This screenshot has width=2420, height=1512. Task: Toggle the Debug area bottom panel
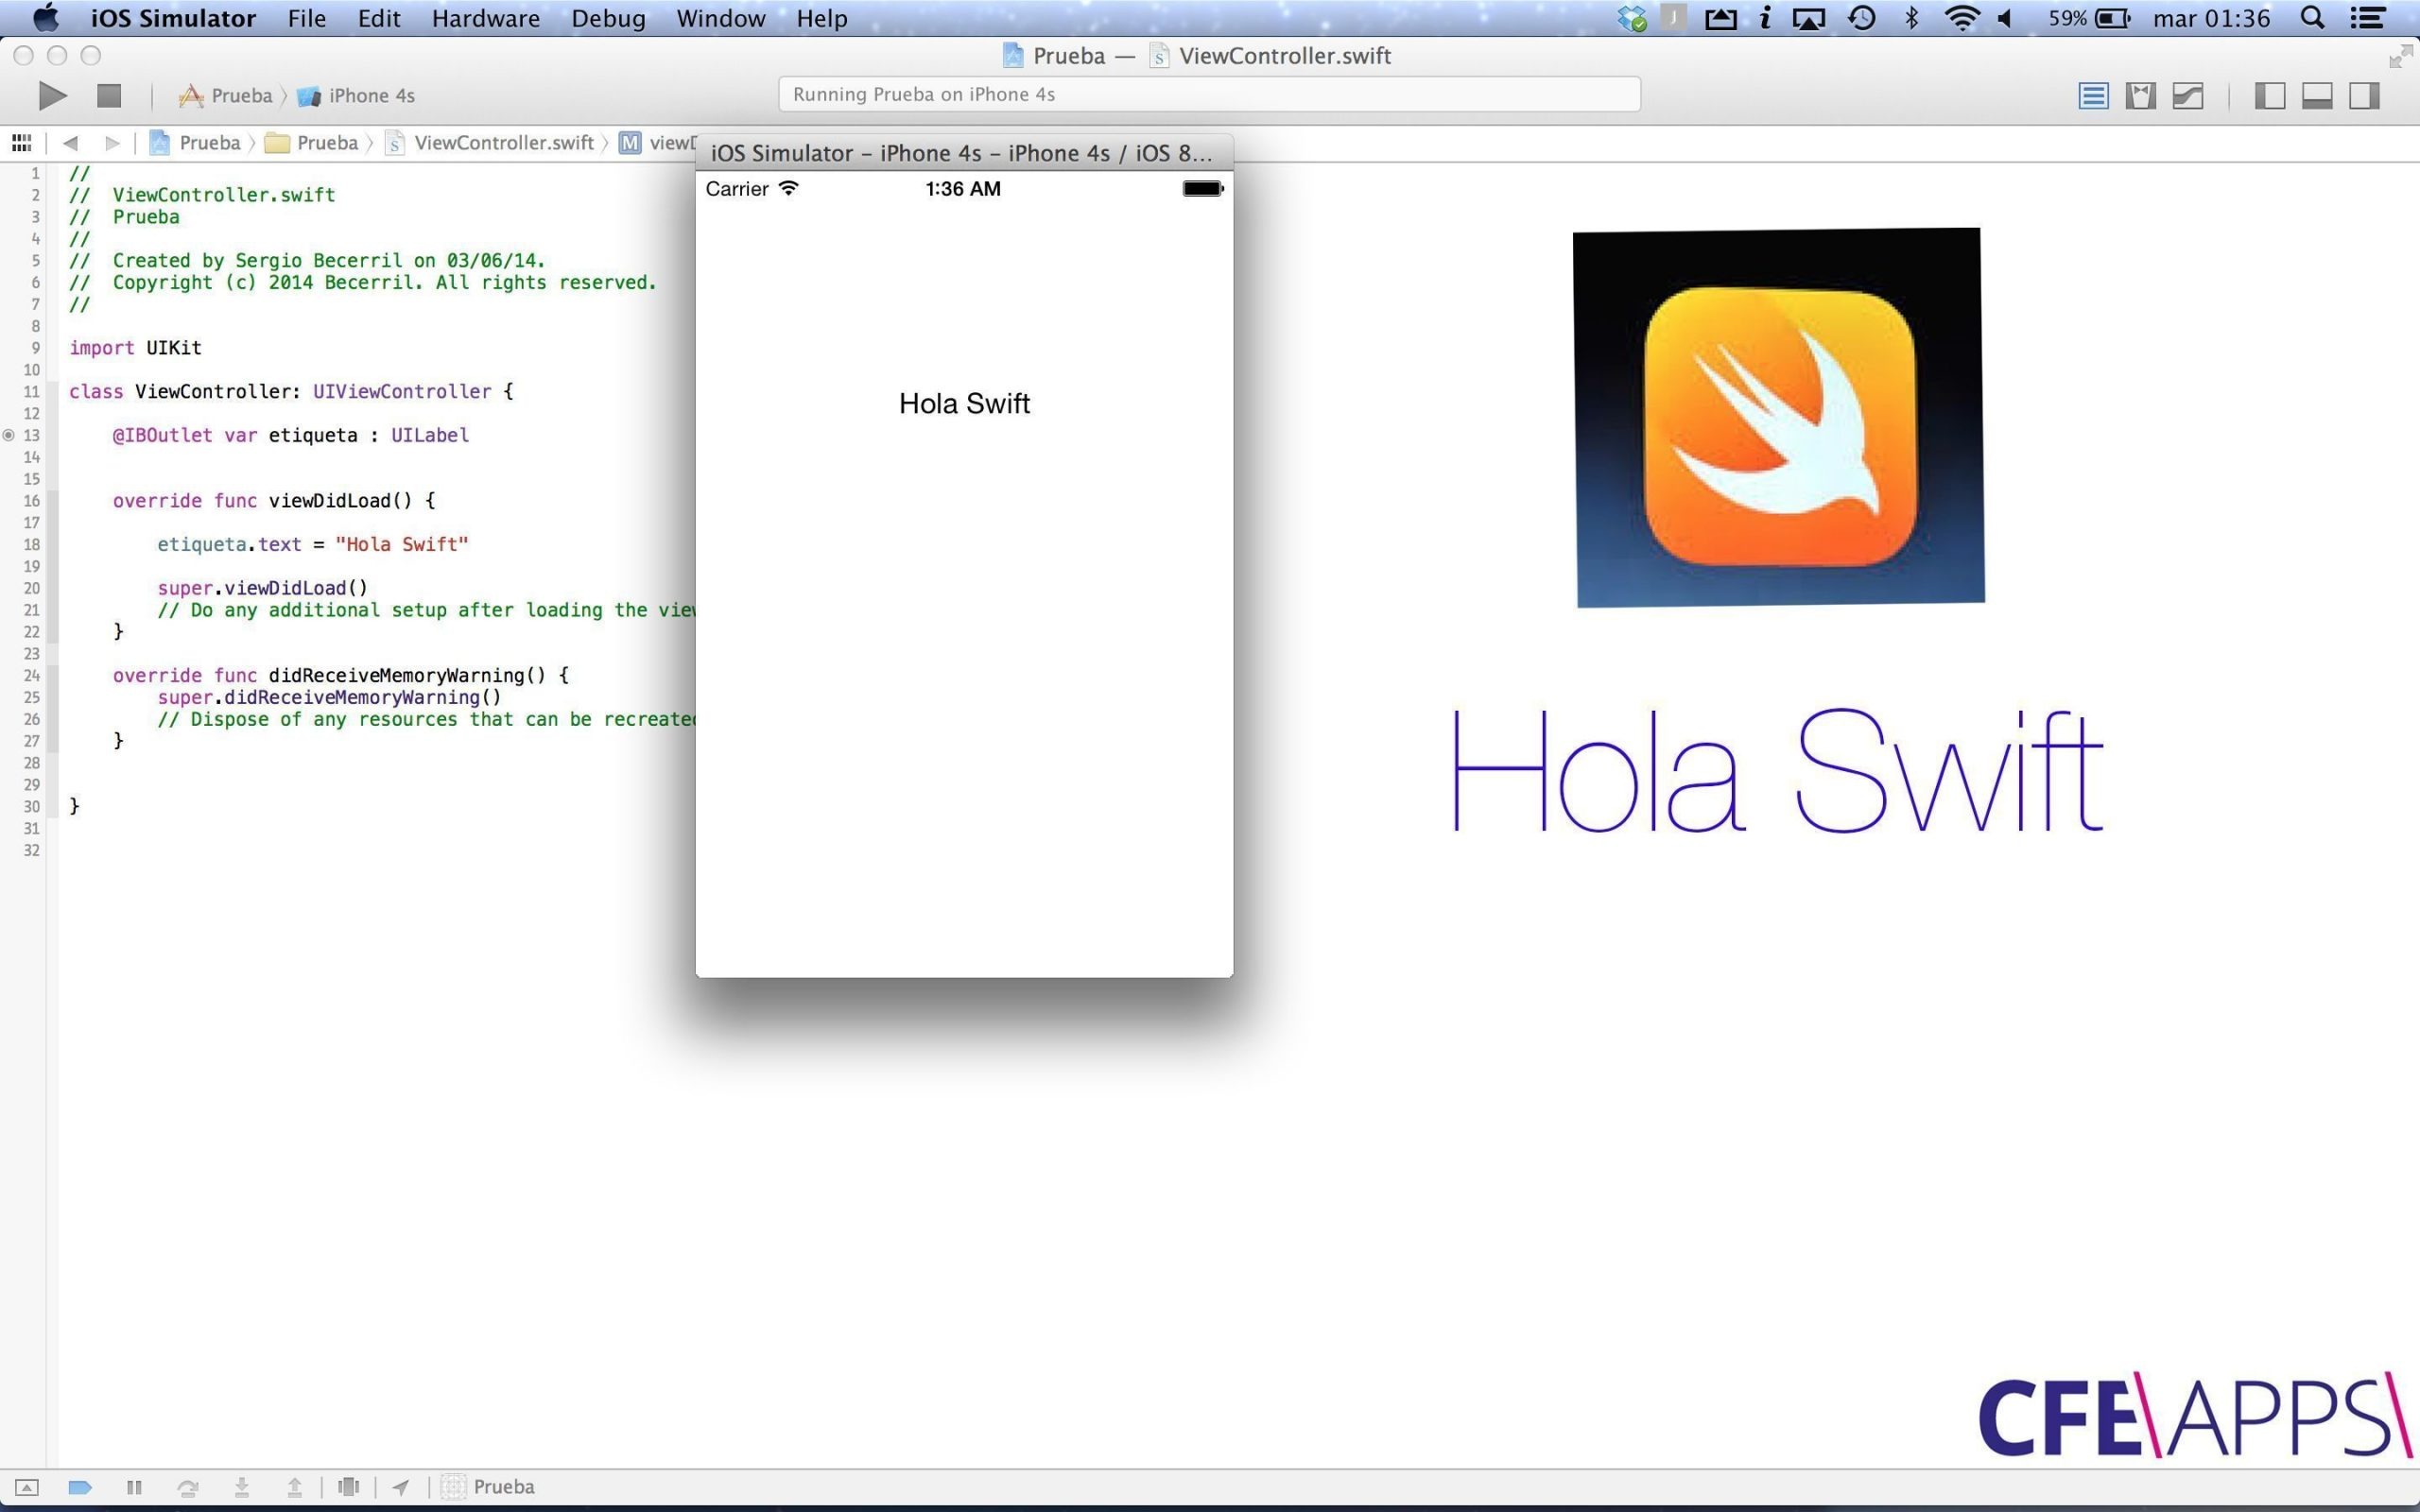[2317, 96]
